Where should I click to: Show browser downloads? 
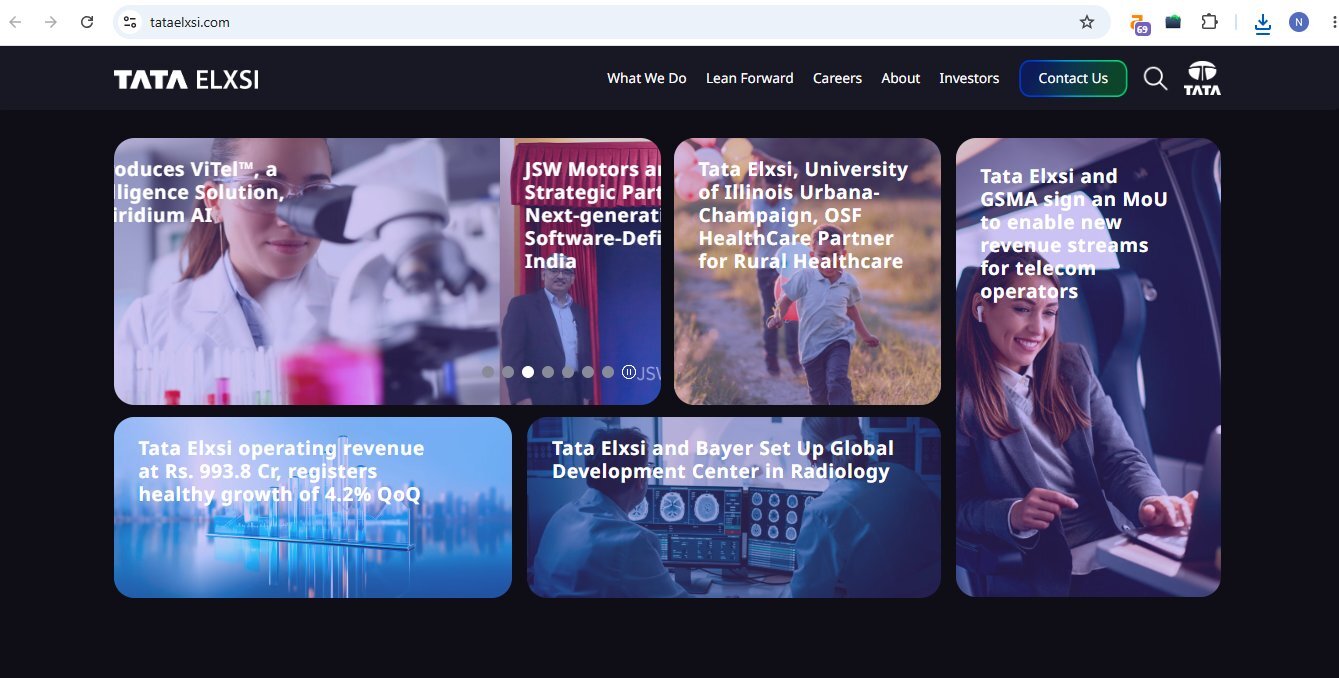point(1263,23)
